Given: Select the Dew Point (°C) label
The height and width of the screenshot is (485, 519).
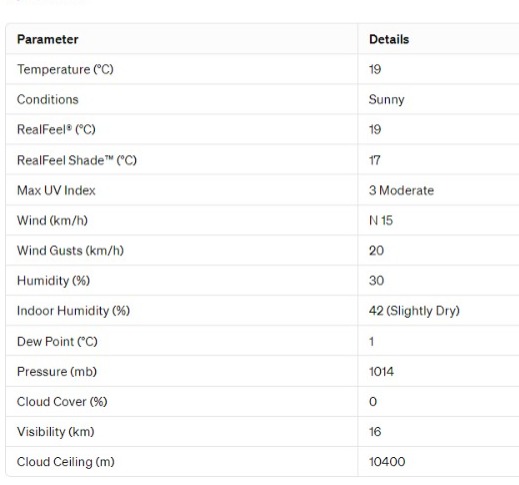Looking at the screenshot, I should click(x=57, y=341).
